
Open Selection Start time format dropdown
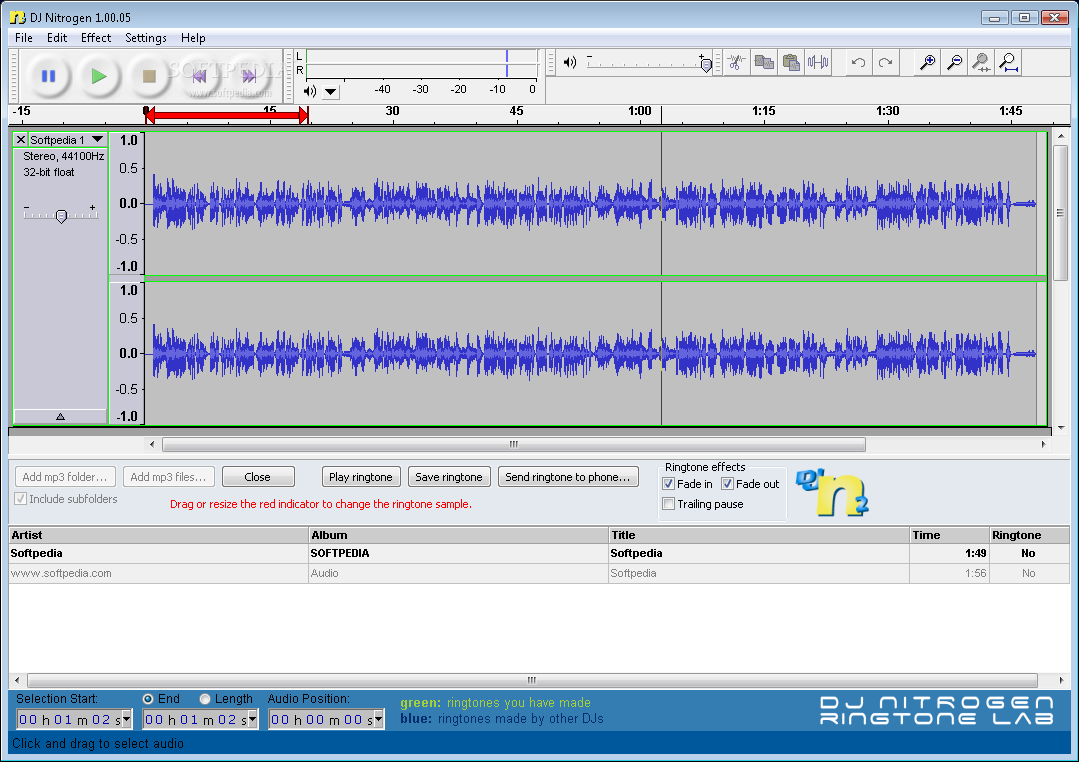pos(127,719)
